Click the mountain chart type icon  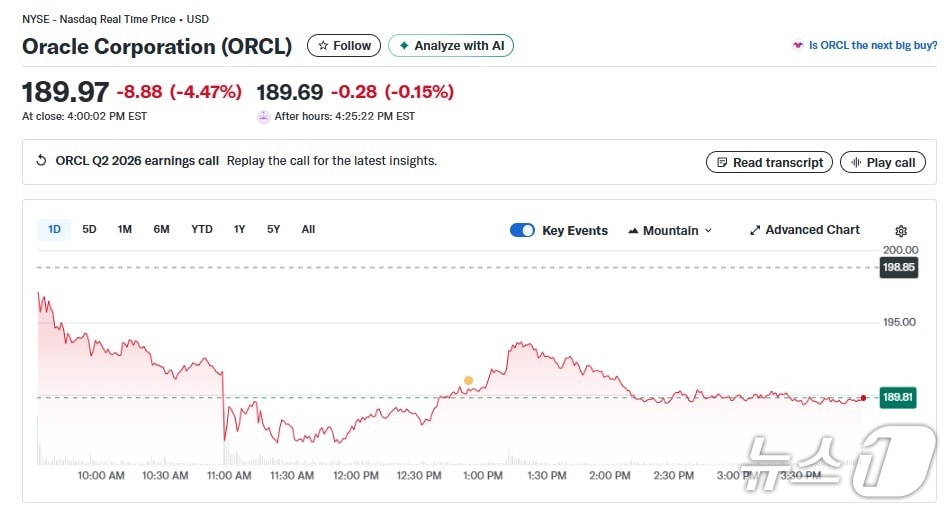click(633, 231)
